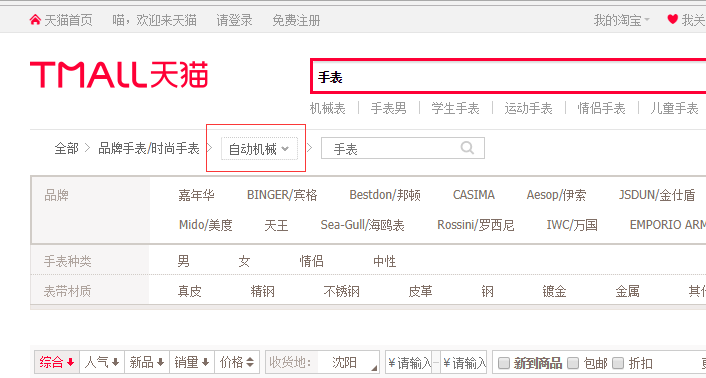This screenshot has height=378, width=706.
Task: Select the 情侣手表 suggested search
Action: point(602,108)
